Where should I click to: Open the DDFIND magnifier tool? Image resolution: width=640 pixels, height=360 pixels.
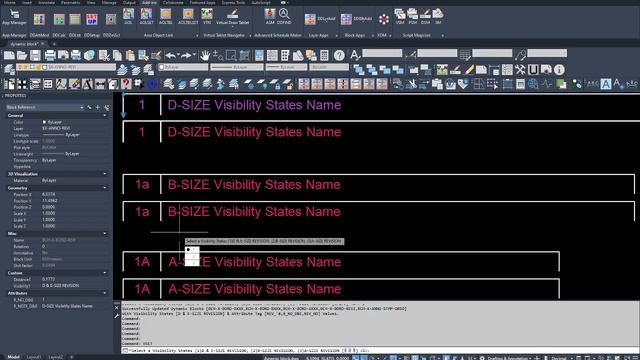(284, 16)
